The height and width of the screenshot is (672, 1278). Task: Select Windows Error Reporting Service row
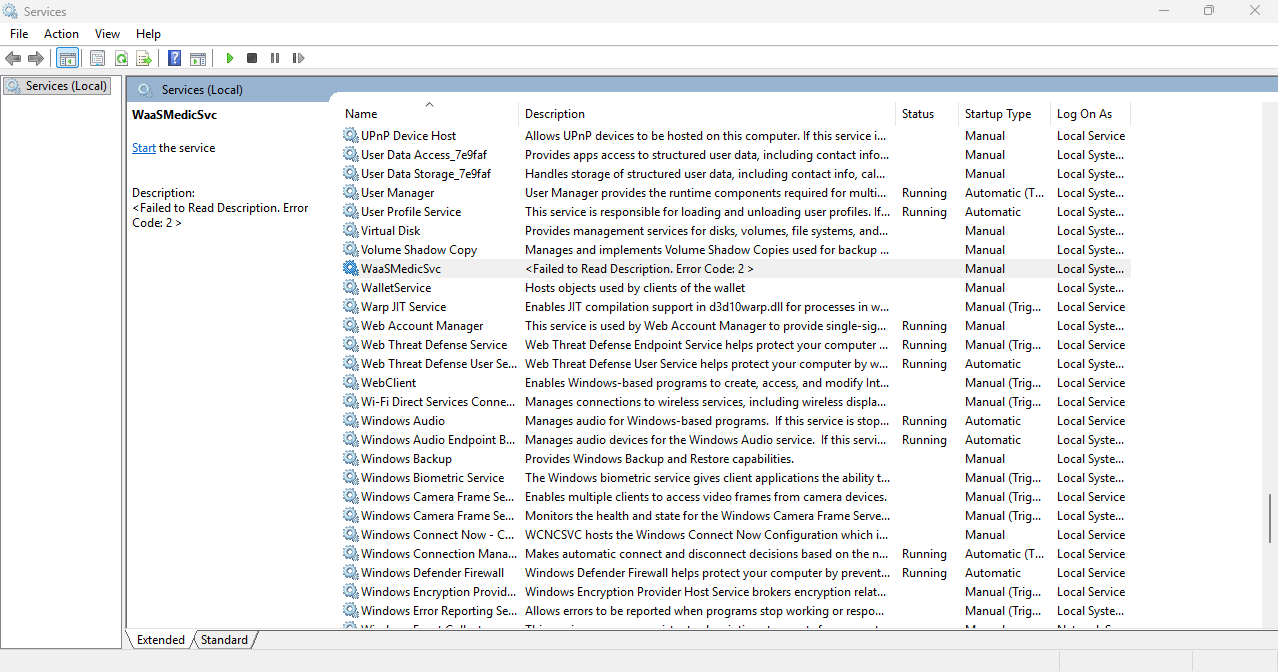coord(736,610)
